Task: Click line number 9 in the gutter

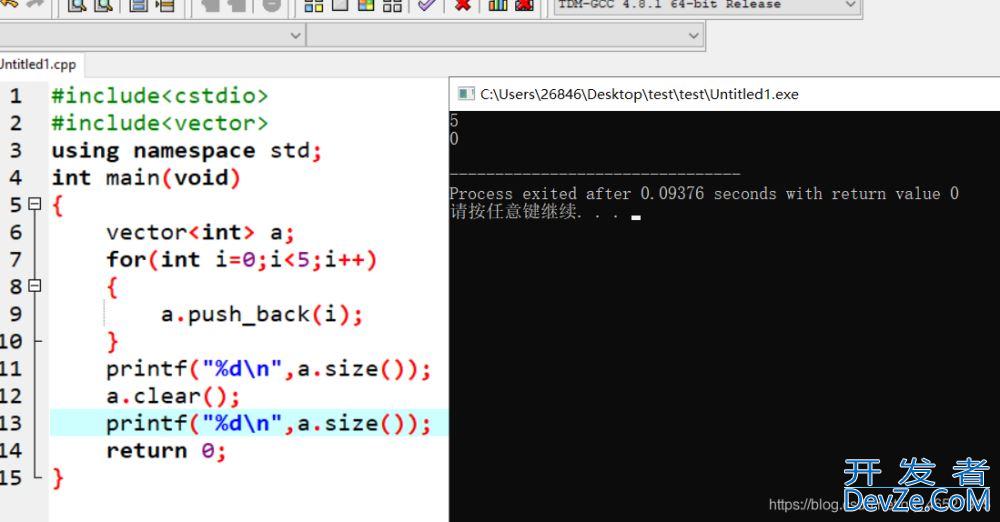Action: coord(16,314)
